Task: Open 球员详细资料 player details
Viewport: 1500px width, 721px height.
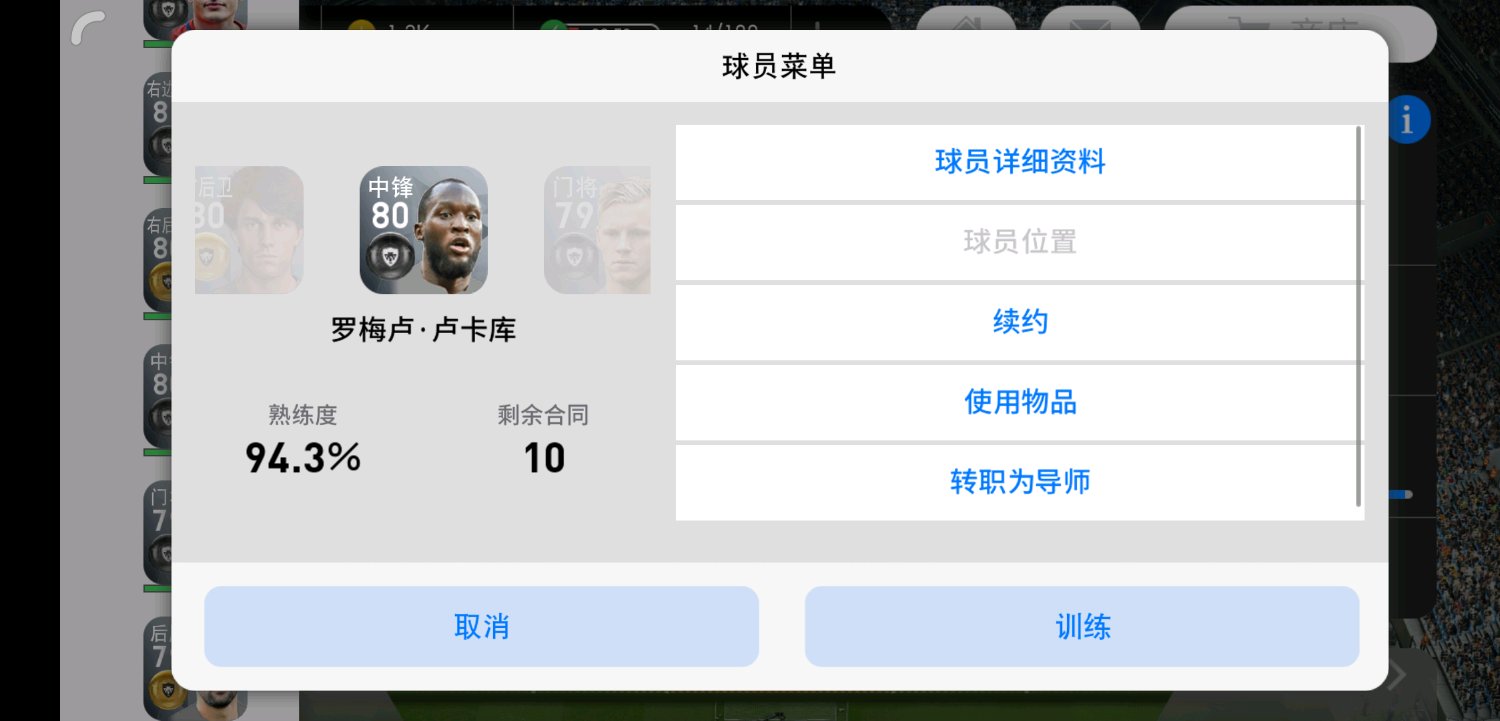Action: [1020, 162]
